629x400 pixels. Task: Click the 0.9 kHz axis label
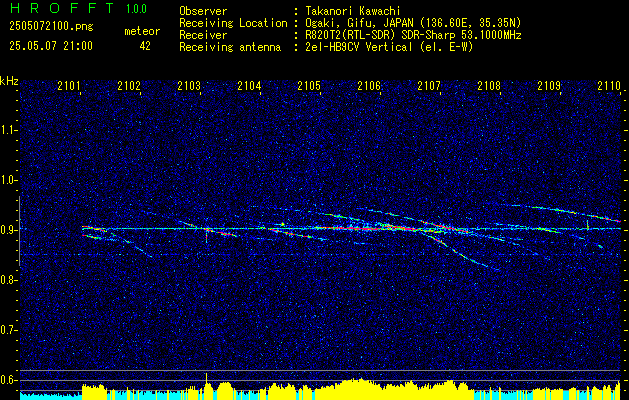8,230
